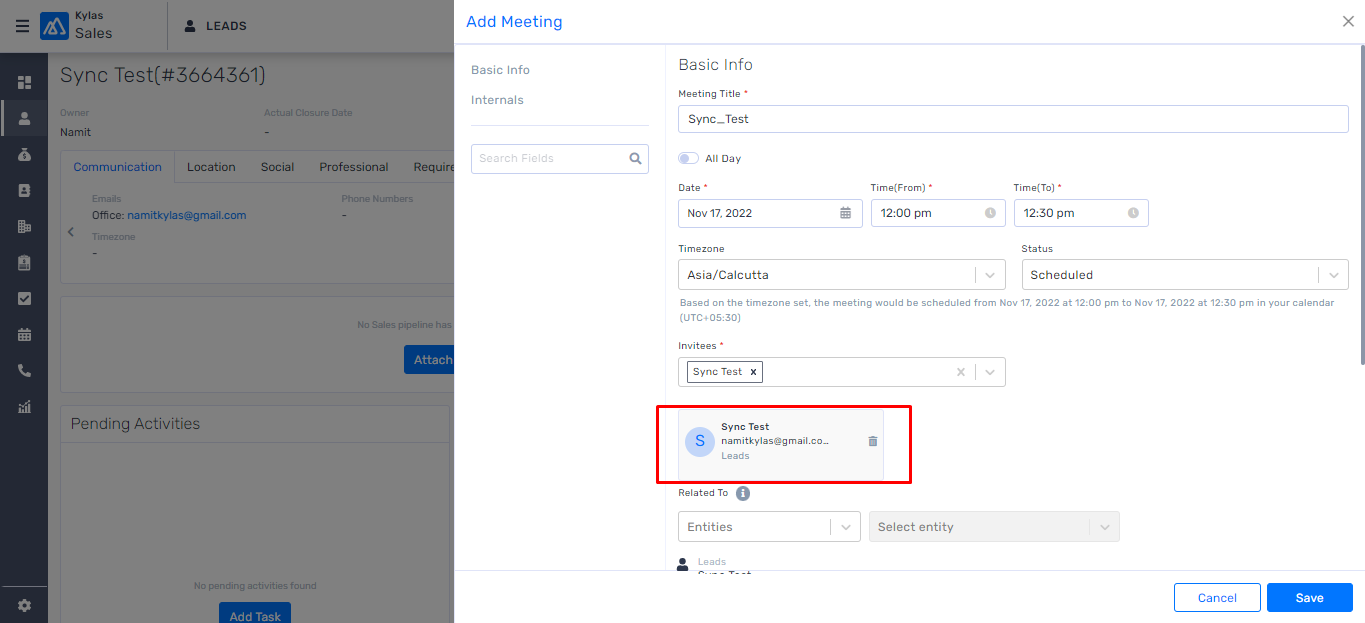
Task: Click Time(To) 12:30 pm field
Action: (x=1081, y=213)
